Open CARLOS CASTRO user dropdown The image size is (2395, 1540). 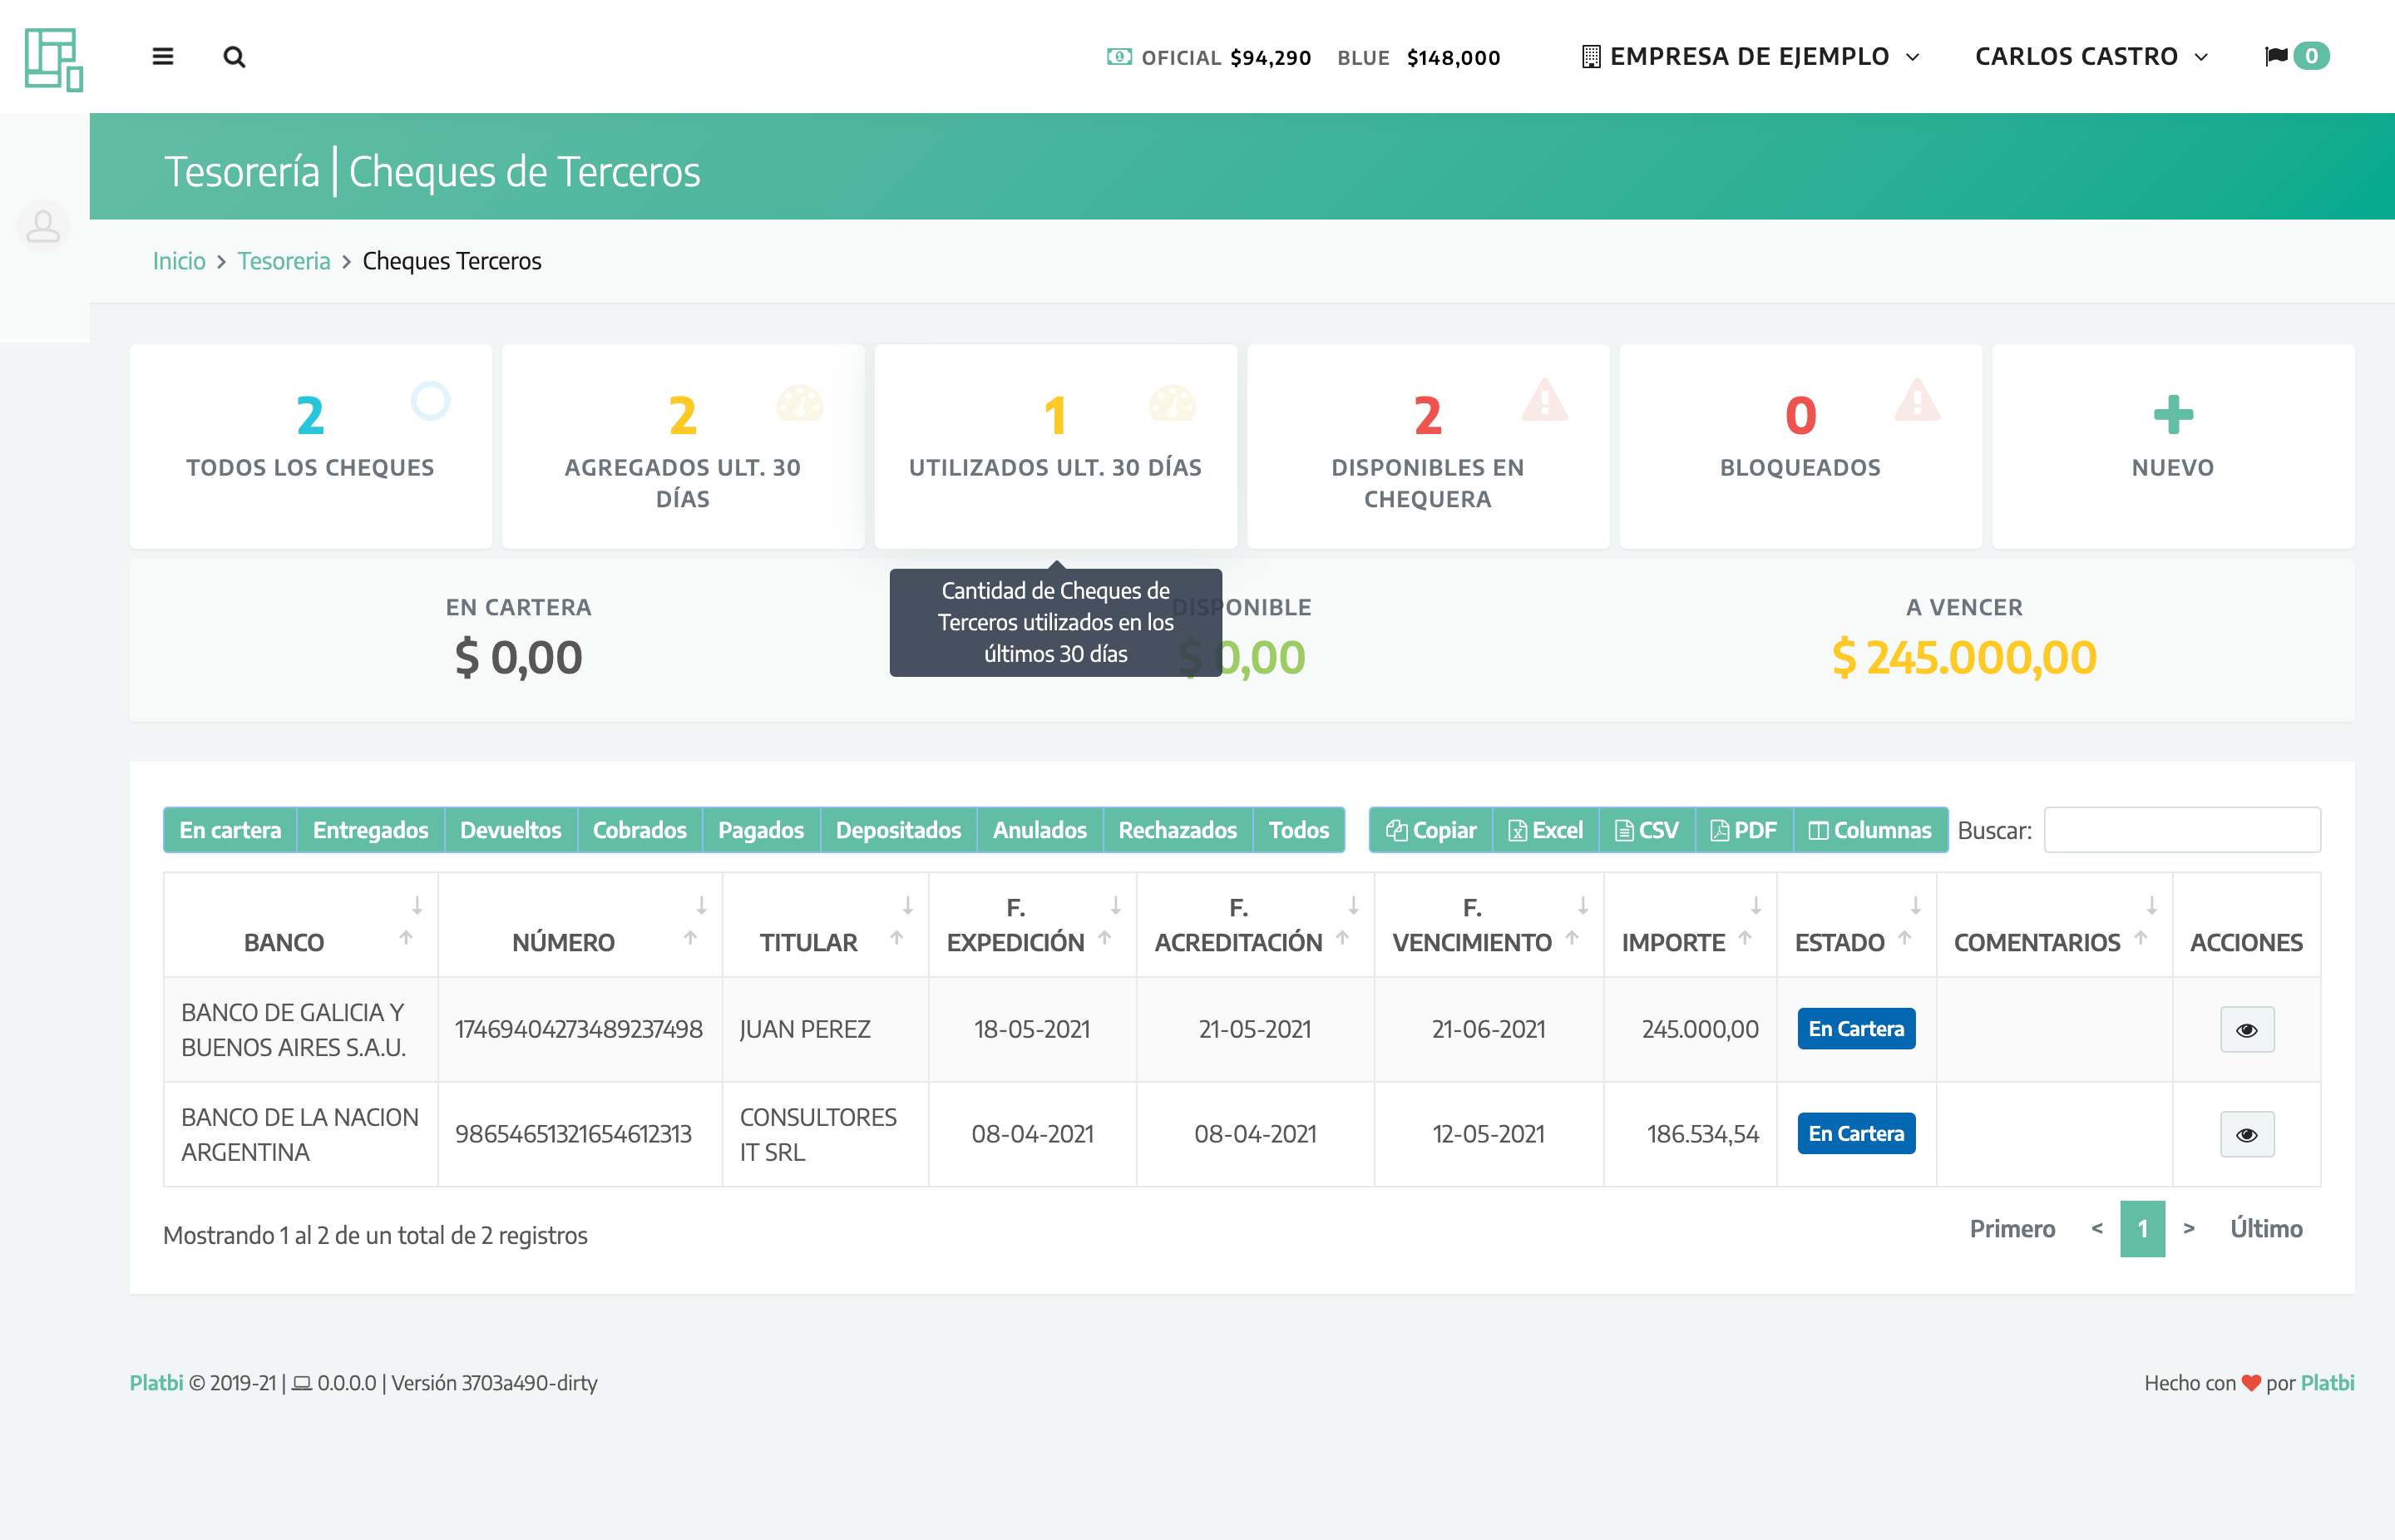pyautogui.click(x=2092, y=57)
